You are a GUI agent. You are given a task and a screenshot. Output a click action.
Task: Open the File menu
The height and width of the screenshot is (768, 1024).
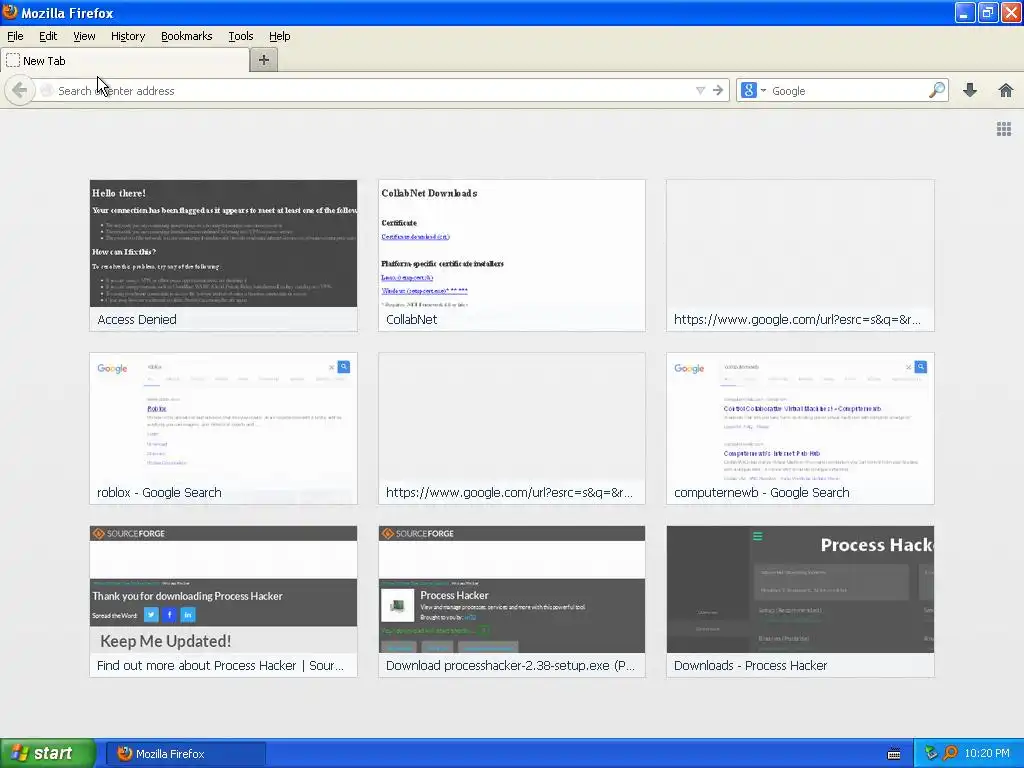(x=15, y=36)
